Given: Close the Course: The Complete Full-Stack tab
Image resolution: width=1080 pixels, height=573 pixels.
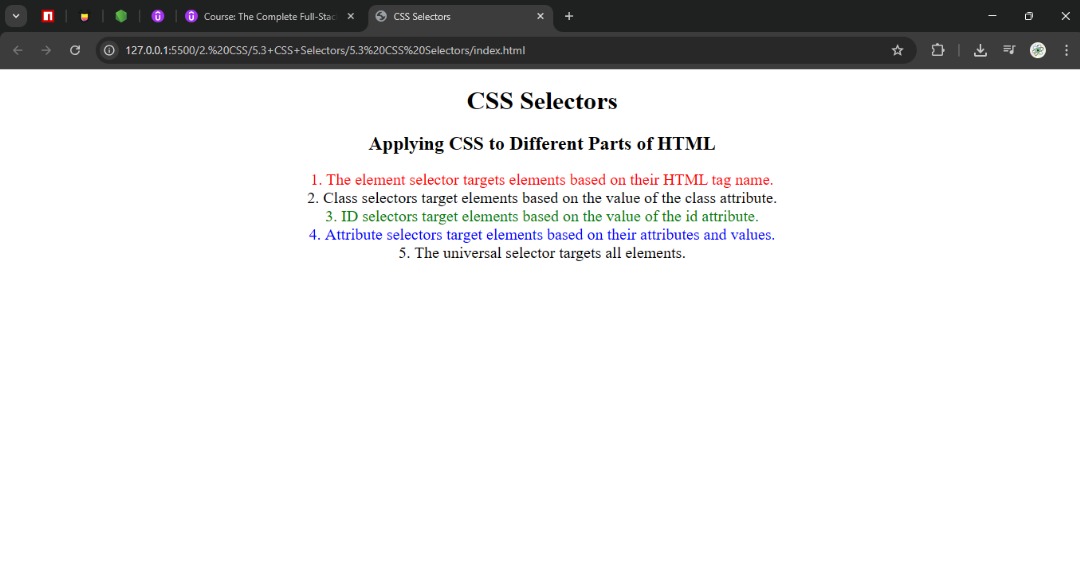Looking at the screenshot, I should click(351, 16).
